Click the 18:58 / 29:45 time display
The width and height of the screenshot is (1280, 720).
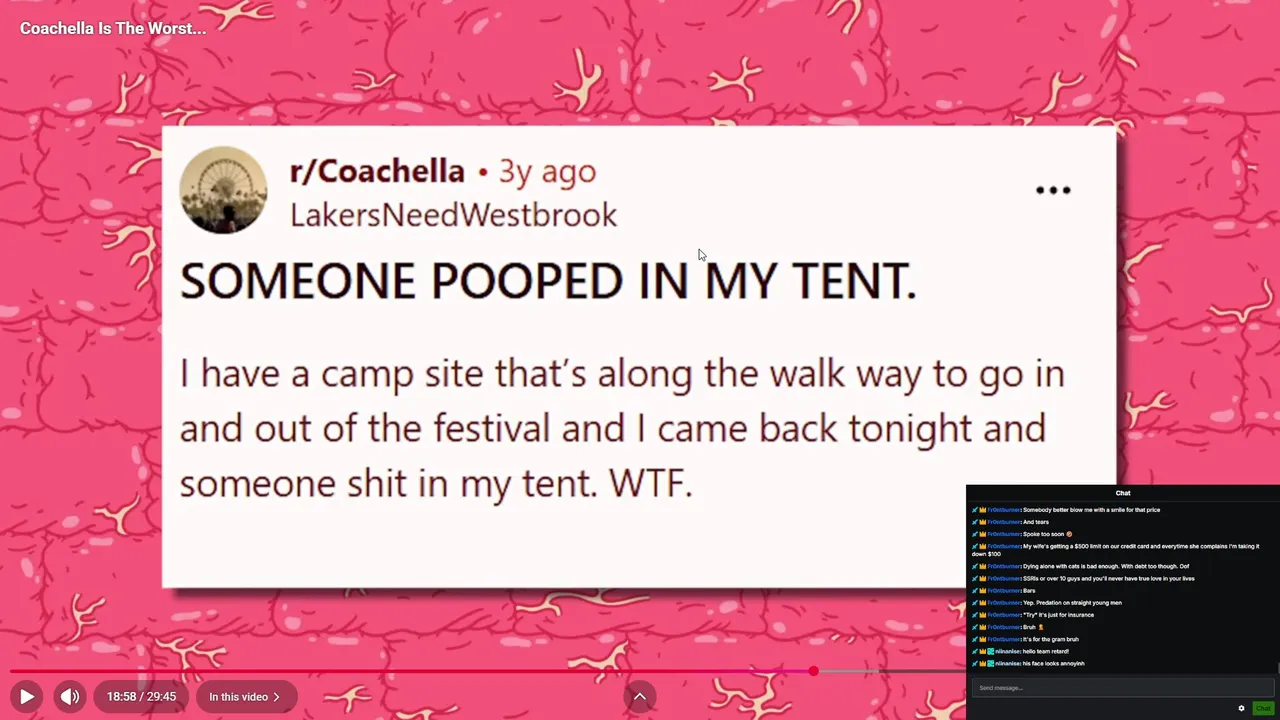coord(141,697)
